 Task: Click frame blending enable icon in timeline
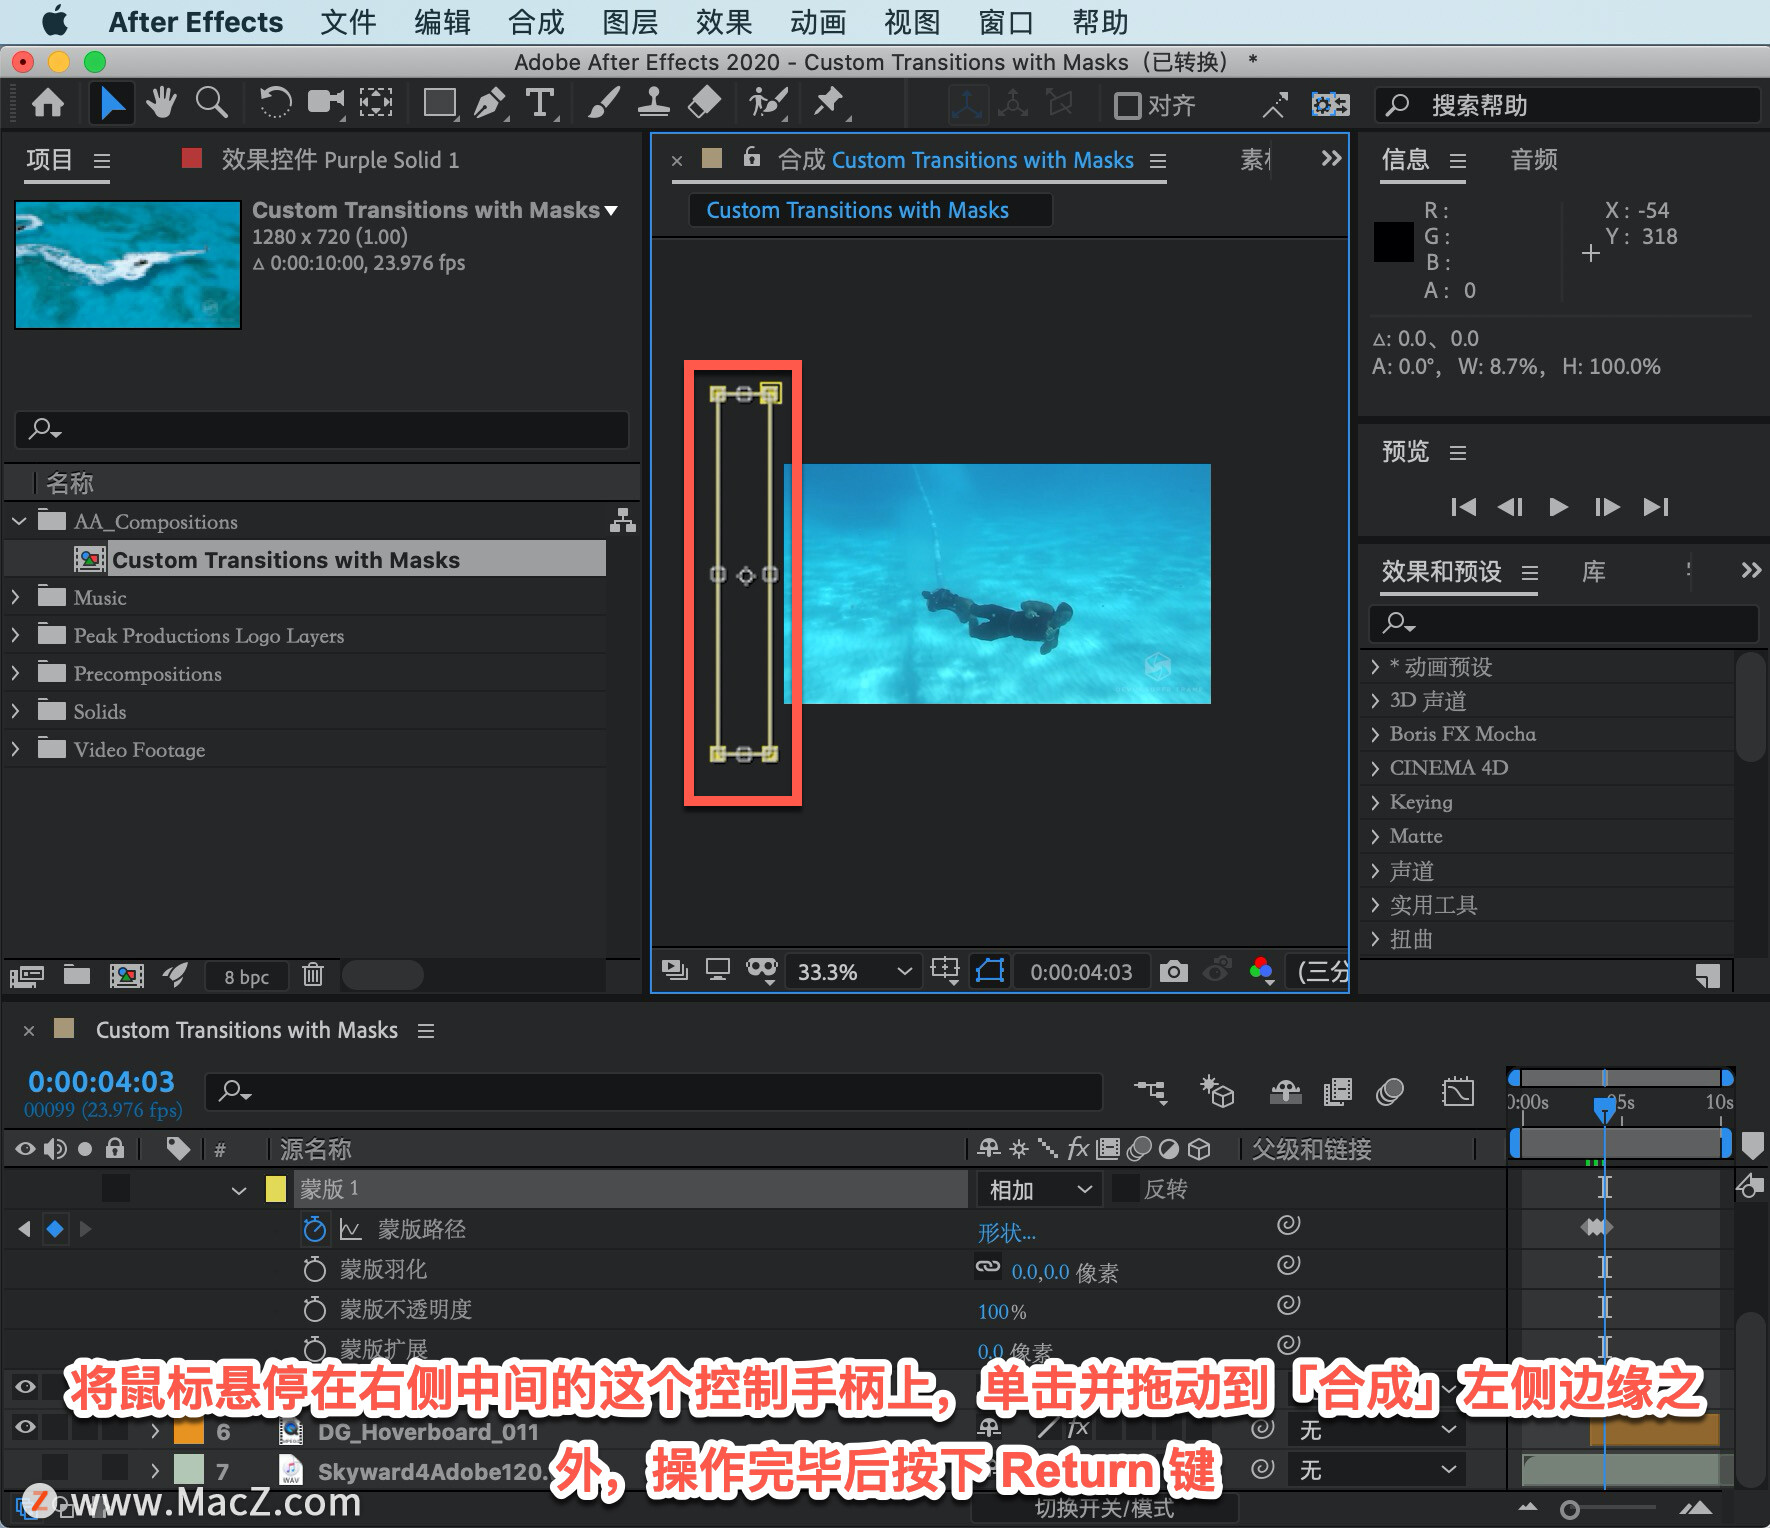coord(1337,1091)
